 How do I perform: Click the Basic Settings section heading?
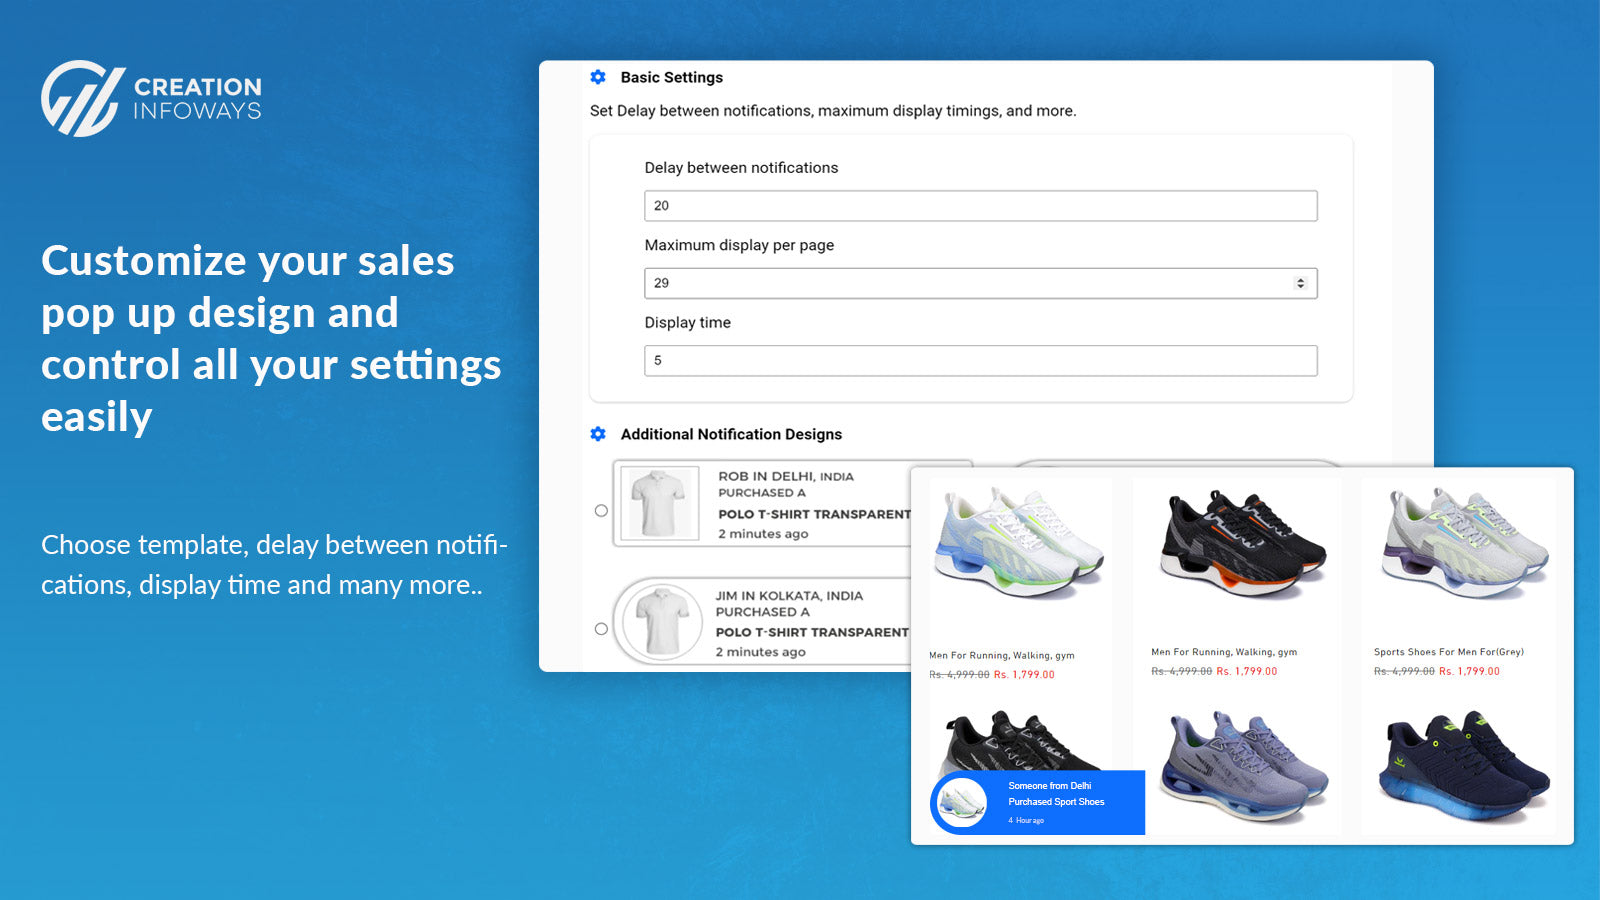[x=671, y=77]
